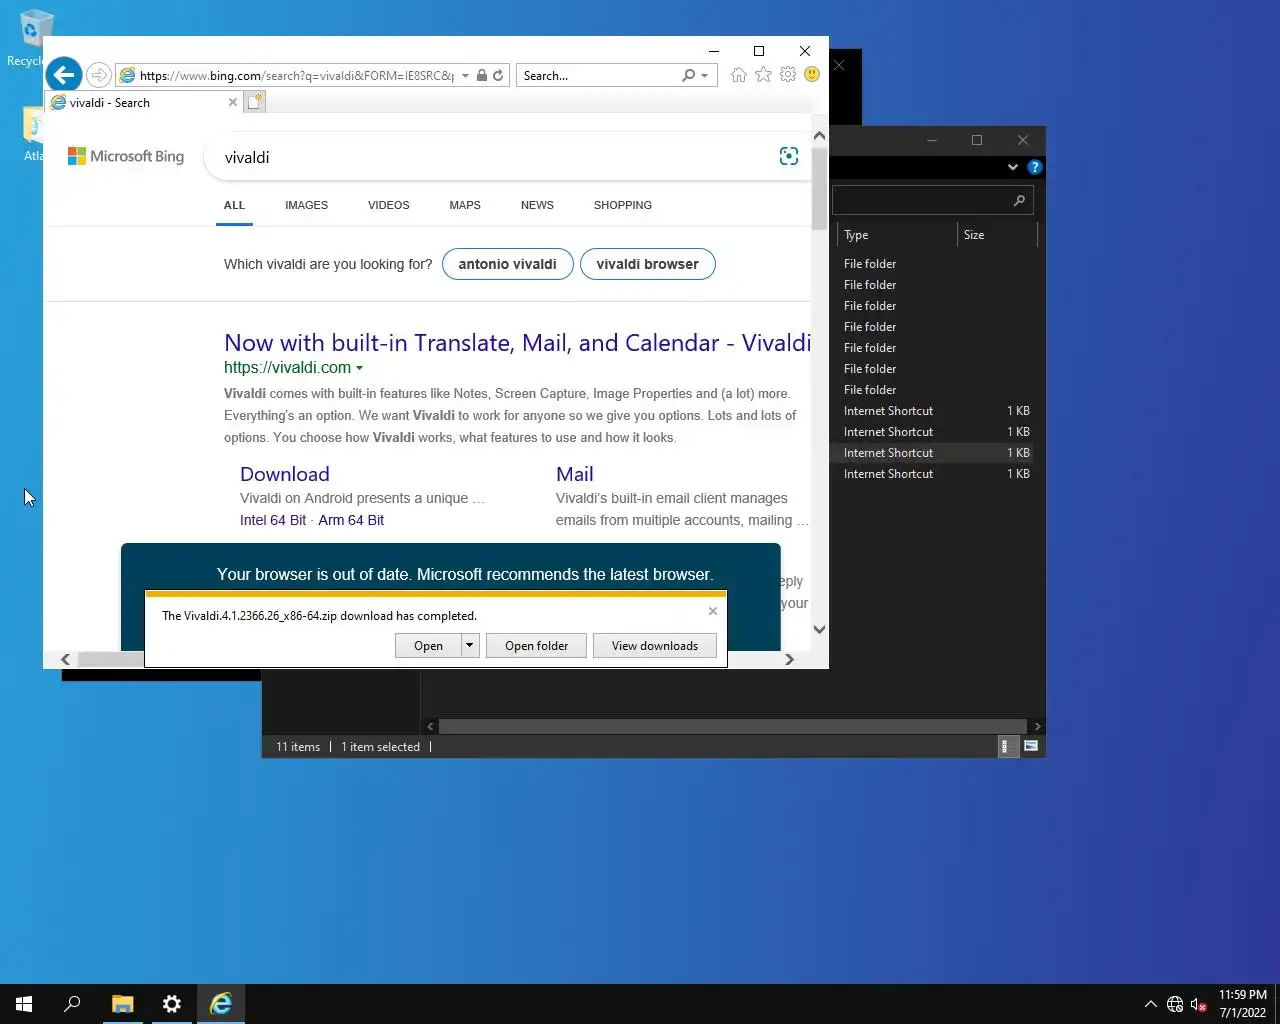Open the Vivaldi headline search result

[517, 343]
